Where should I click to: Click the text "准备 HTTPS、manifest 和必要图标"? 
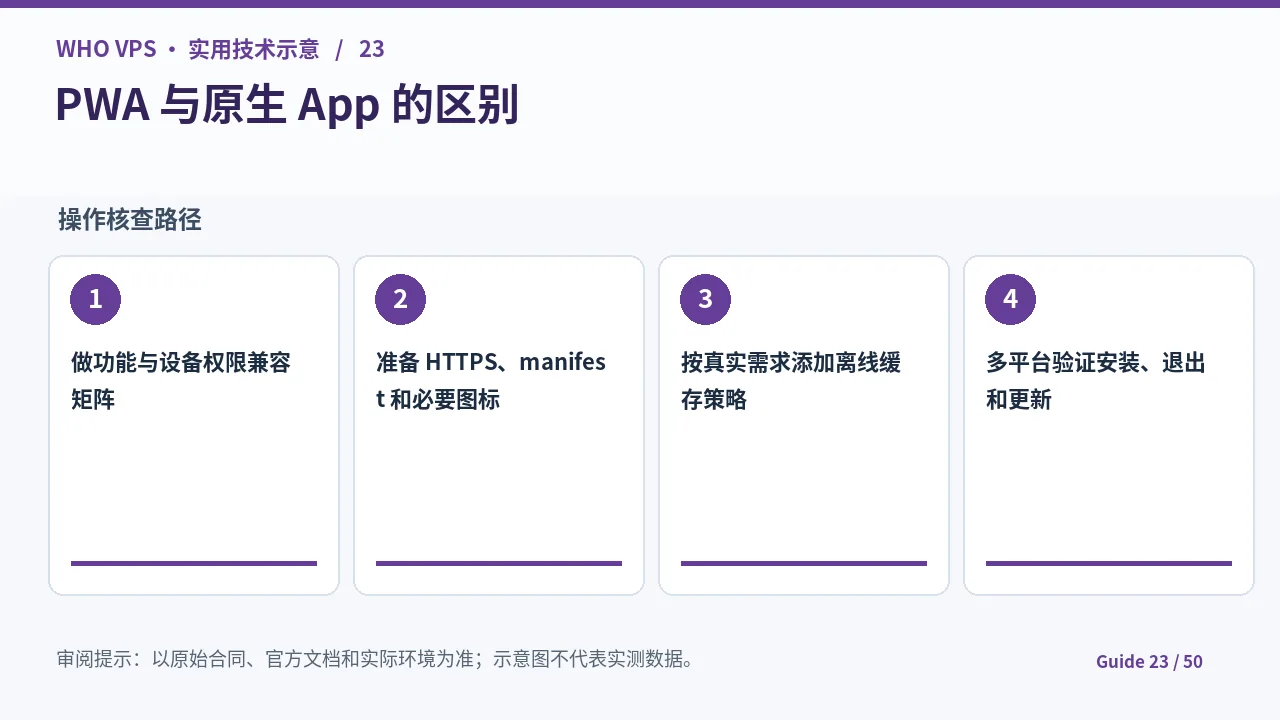click(x=491, y=381)
